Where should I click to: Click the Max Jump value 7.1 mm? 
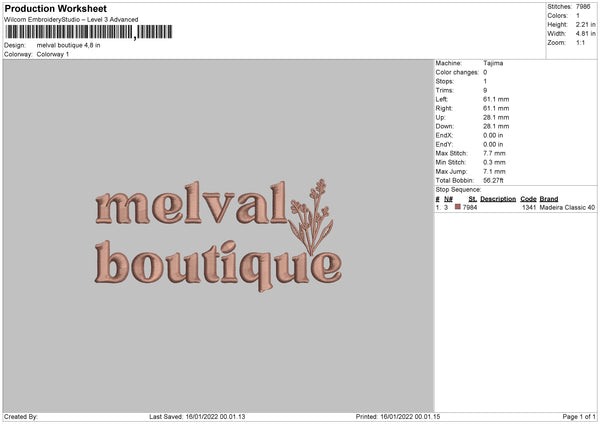494,171
